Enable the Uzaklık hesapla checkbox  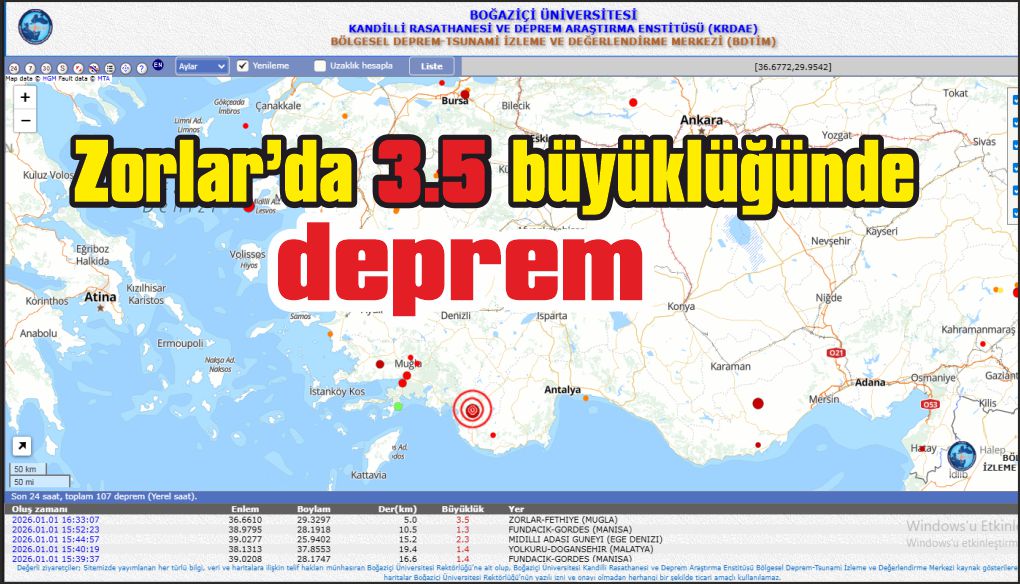click(x=320, y=66)
